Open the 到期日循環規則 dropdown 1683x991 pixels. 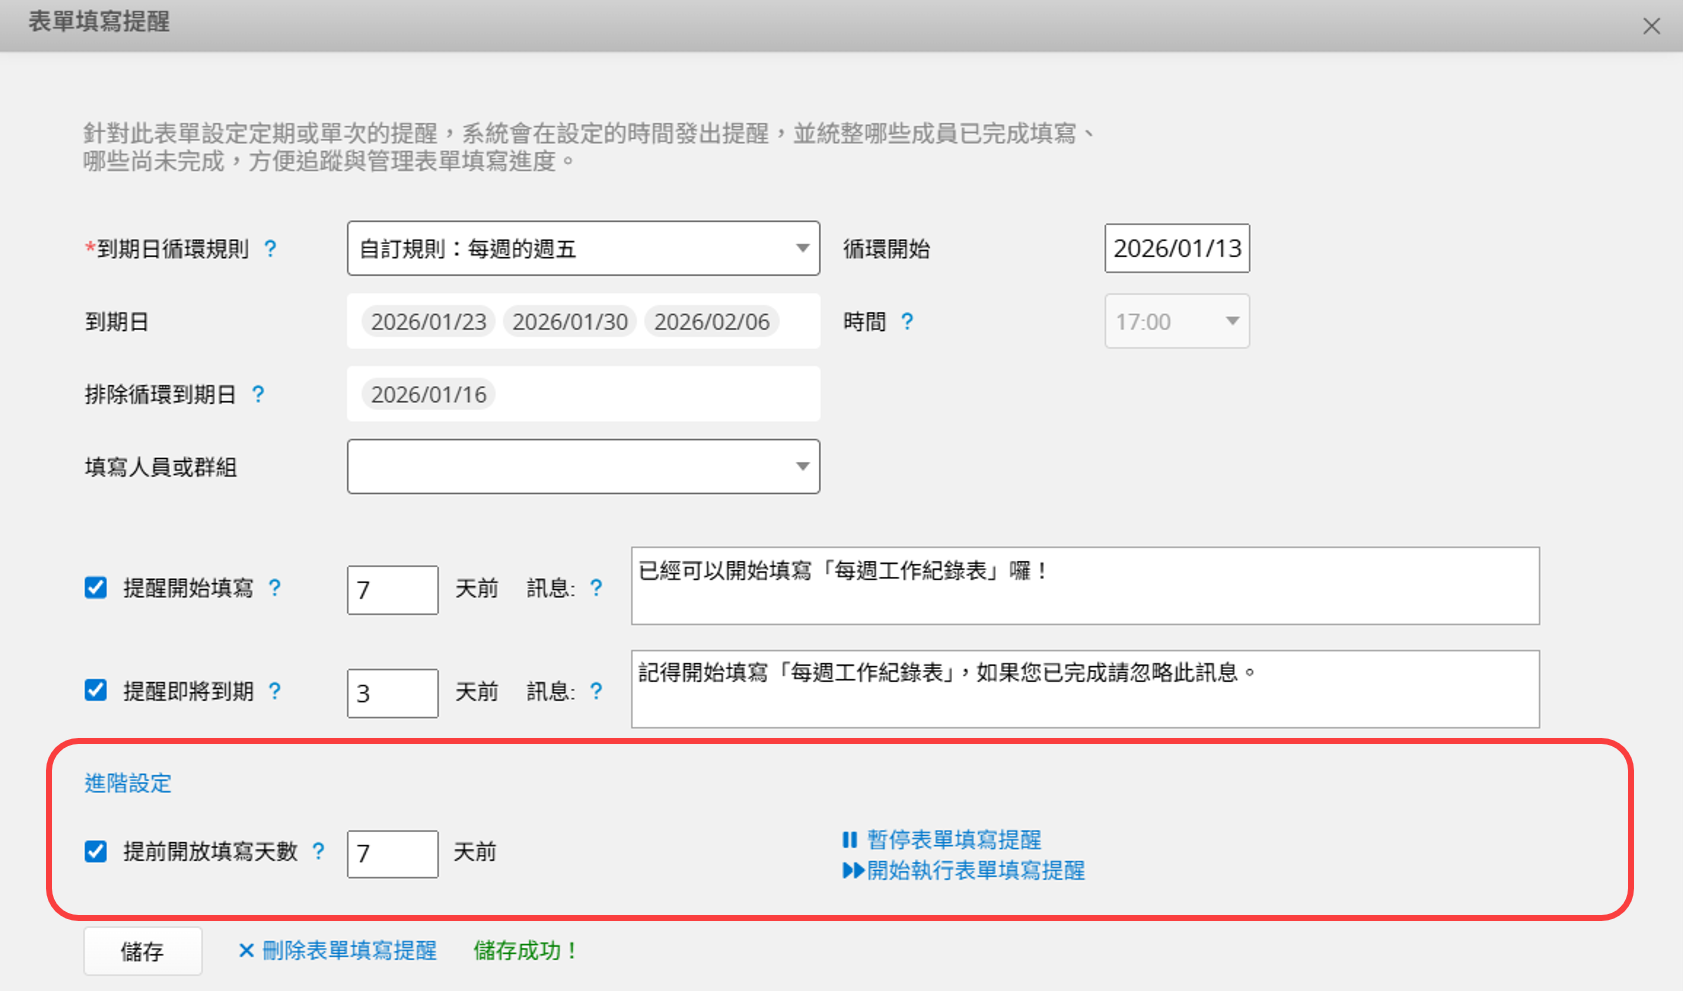click(583, 248)
